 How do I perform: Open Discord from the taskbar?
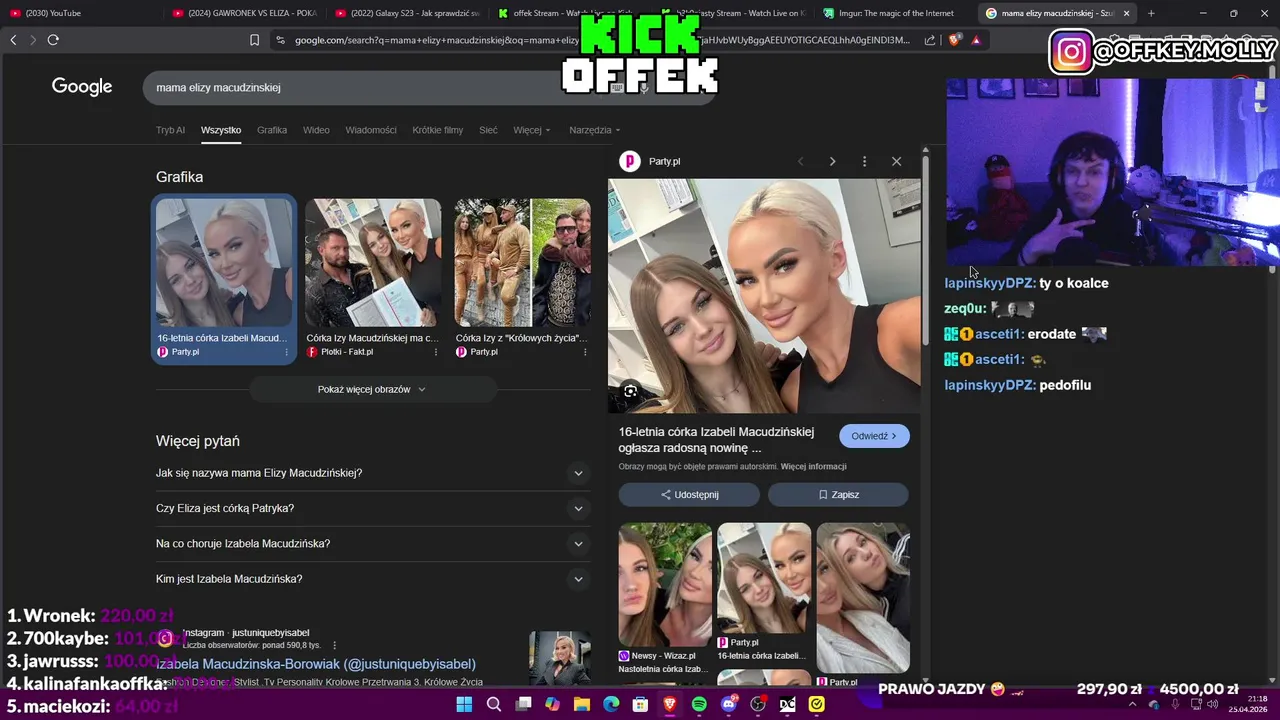pos(729,704)
